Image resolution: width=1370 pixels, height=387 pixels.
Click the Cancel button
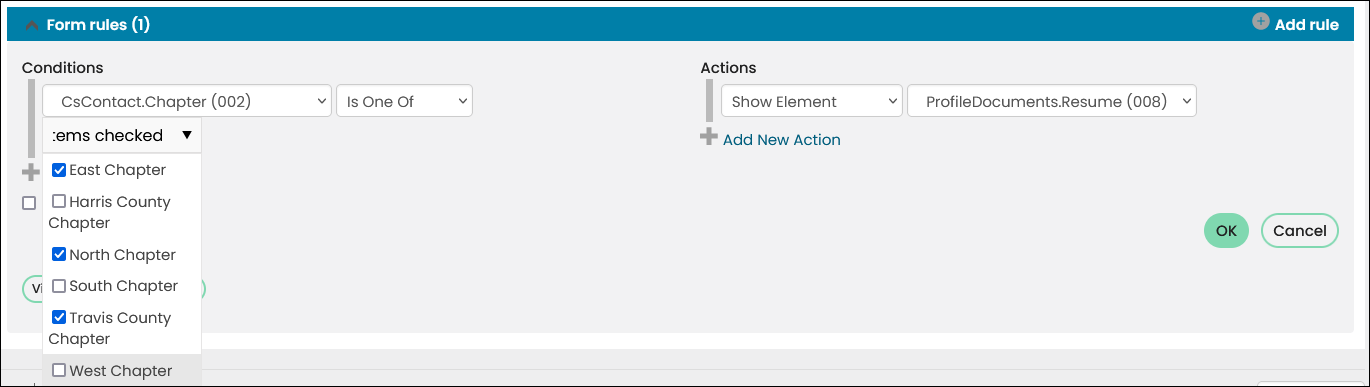pos(1299,230)
